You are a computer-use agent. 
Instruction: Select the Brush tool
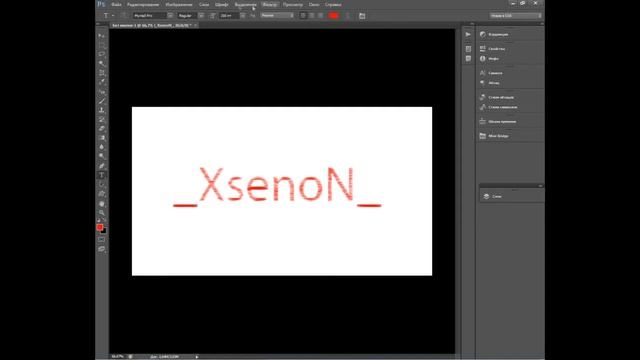coord(101,101)
